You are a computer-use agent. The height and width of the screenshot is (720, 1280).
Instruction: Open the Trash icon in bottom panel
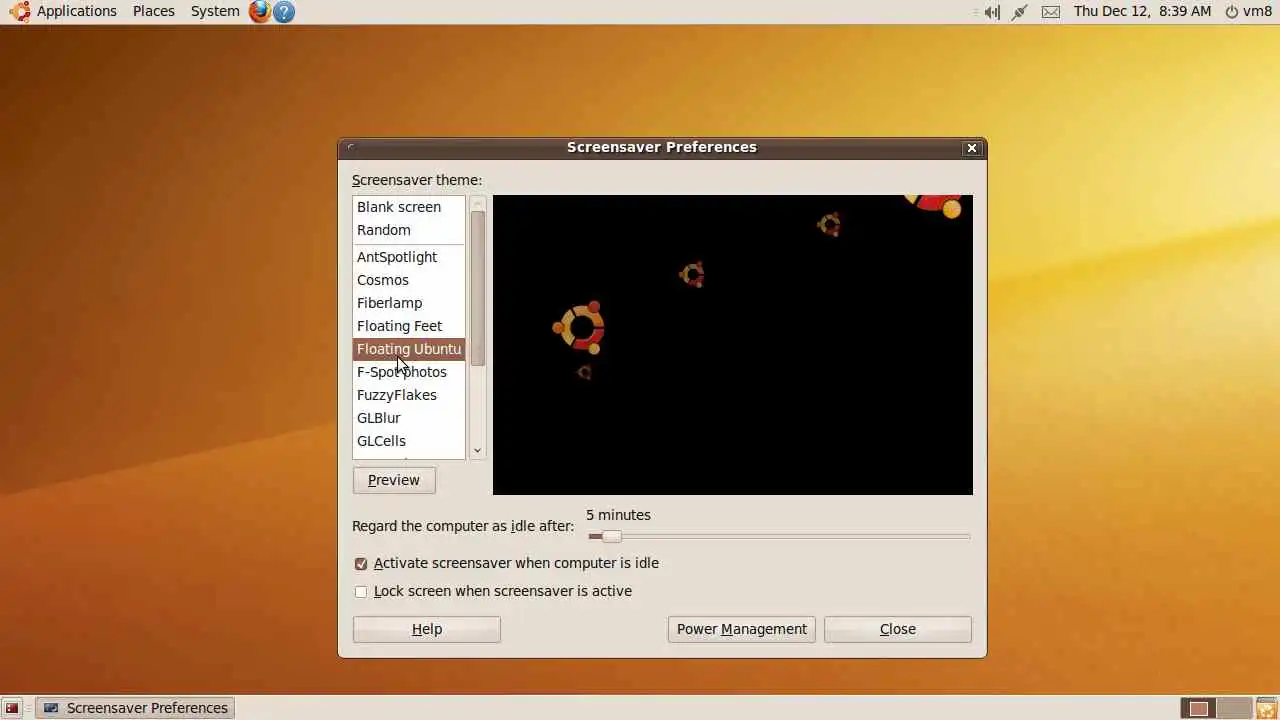click(x=1266, y=708)
